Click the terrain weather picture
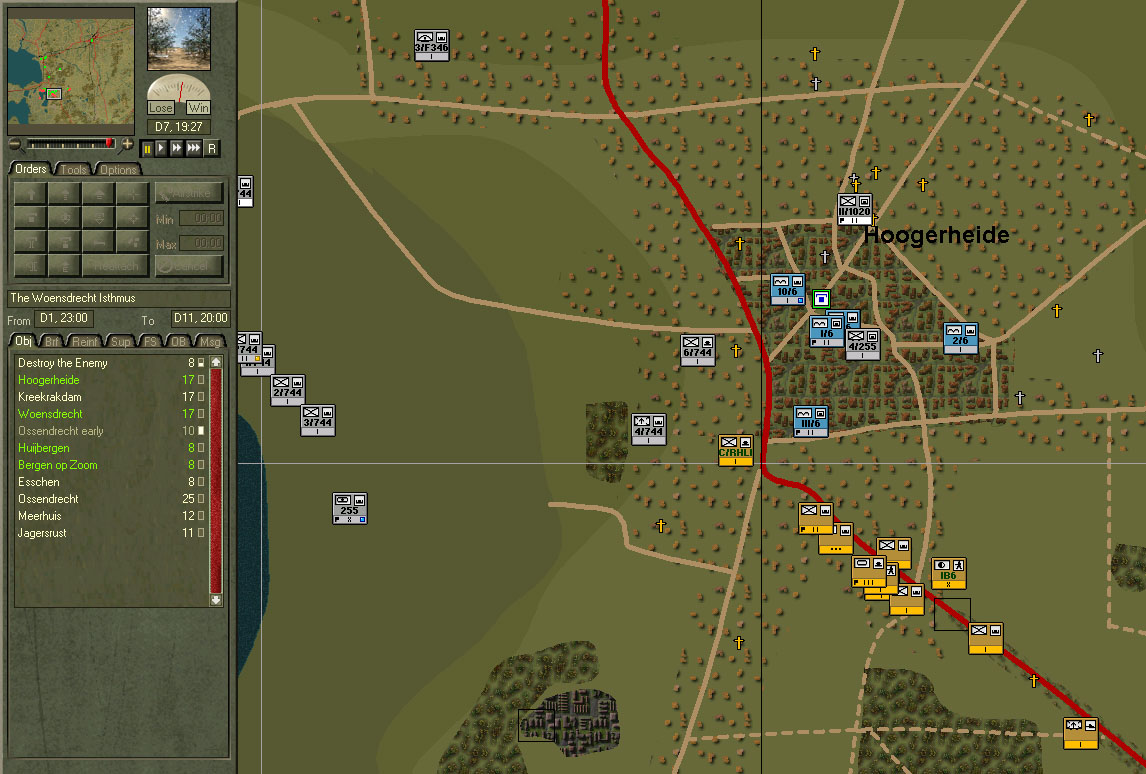This screenshot has height=774, width=1146. [x=179, y=39]
